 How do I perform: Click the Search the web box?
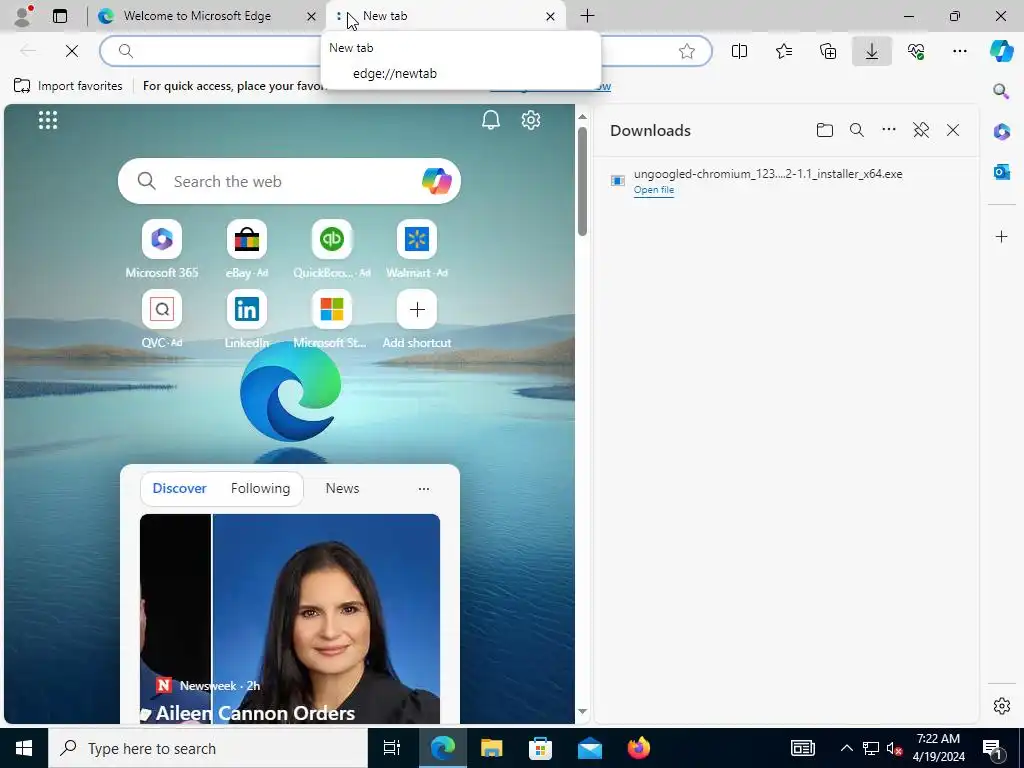click(x=289, y=181)
